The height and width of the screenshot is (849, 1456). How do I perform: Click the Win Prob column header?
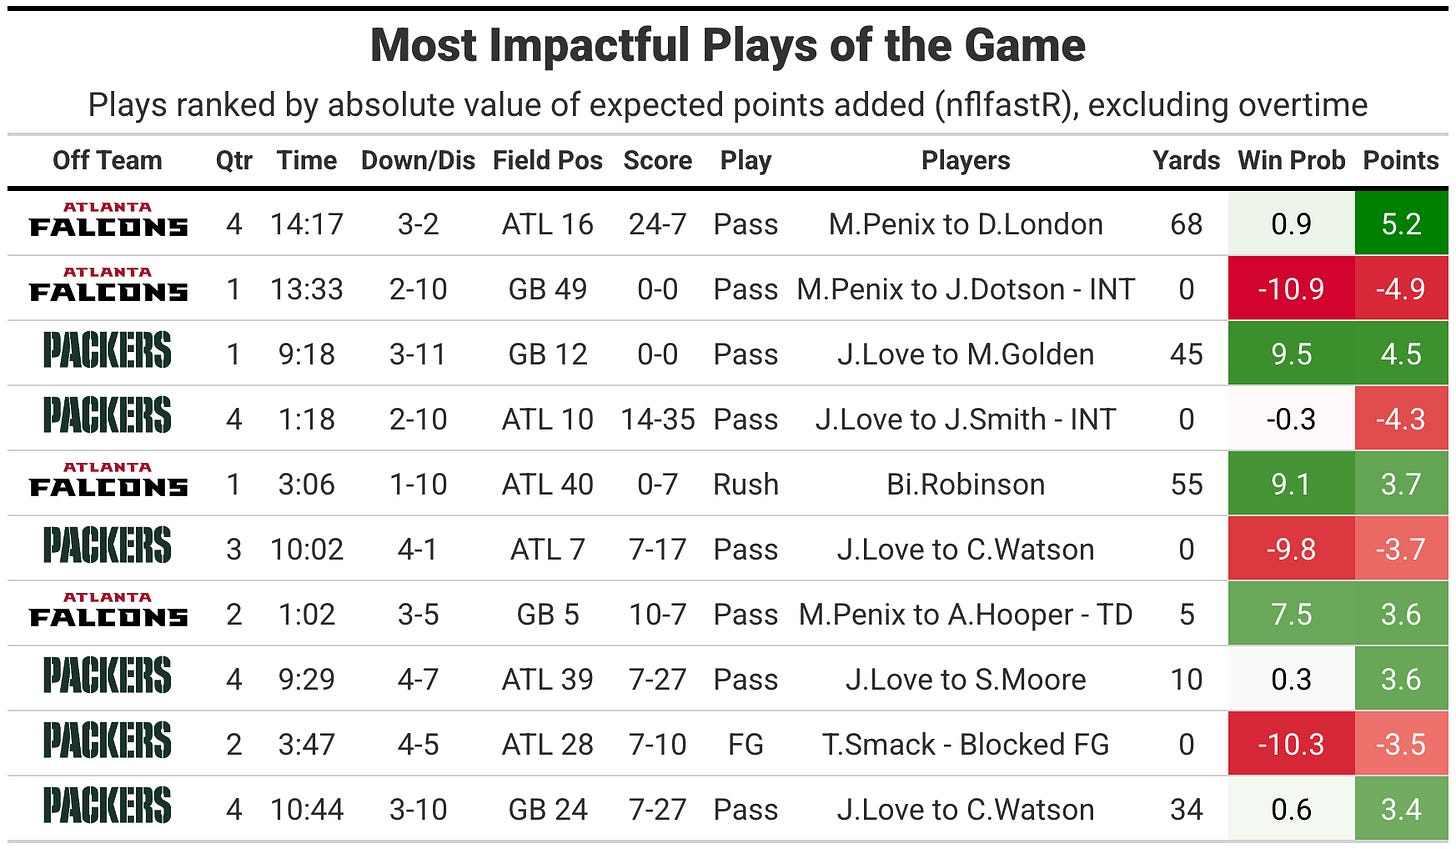[1291, 160]
